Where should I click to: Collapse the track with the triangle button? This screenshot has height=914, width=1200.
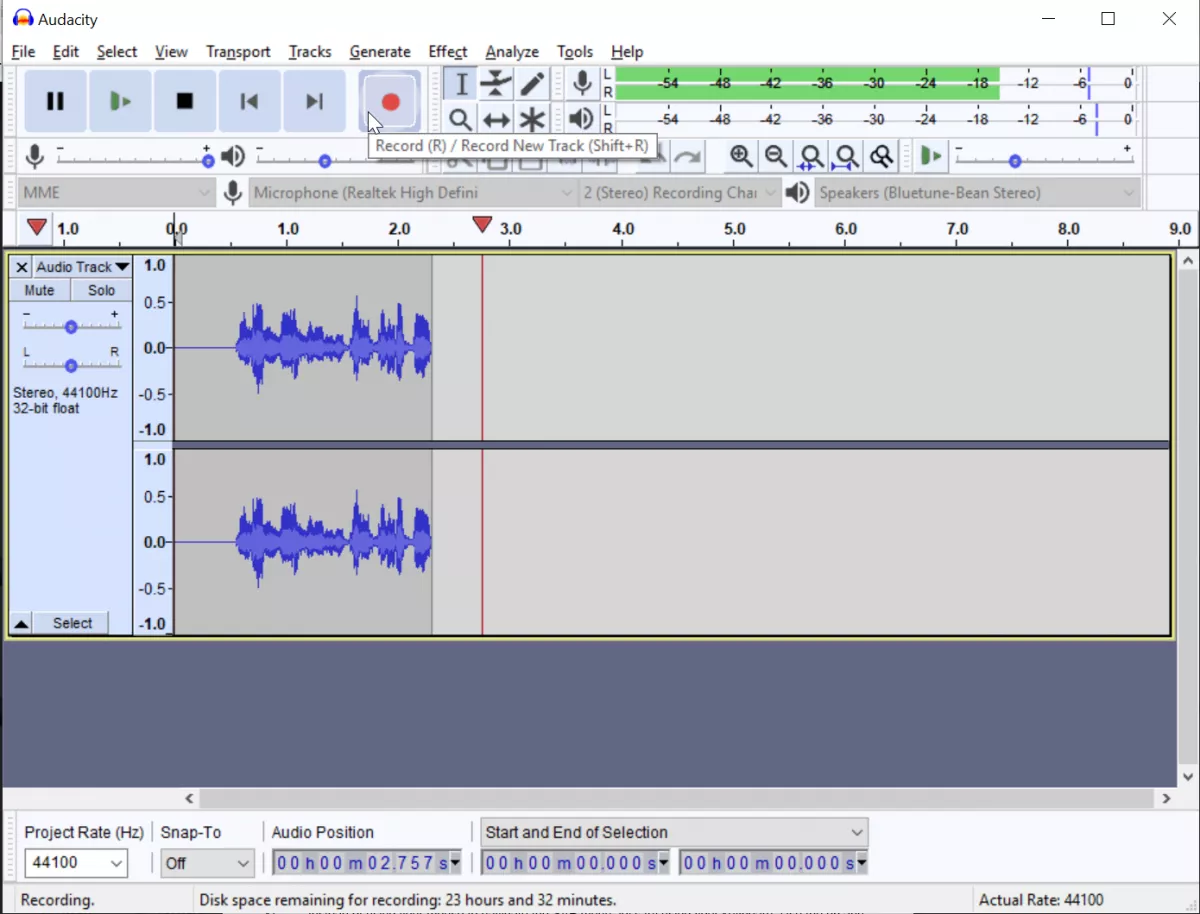click(x=21, y=624)
